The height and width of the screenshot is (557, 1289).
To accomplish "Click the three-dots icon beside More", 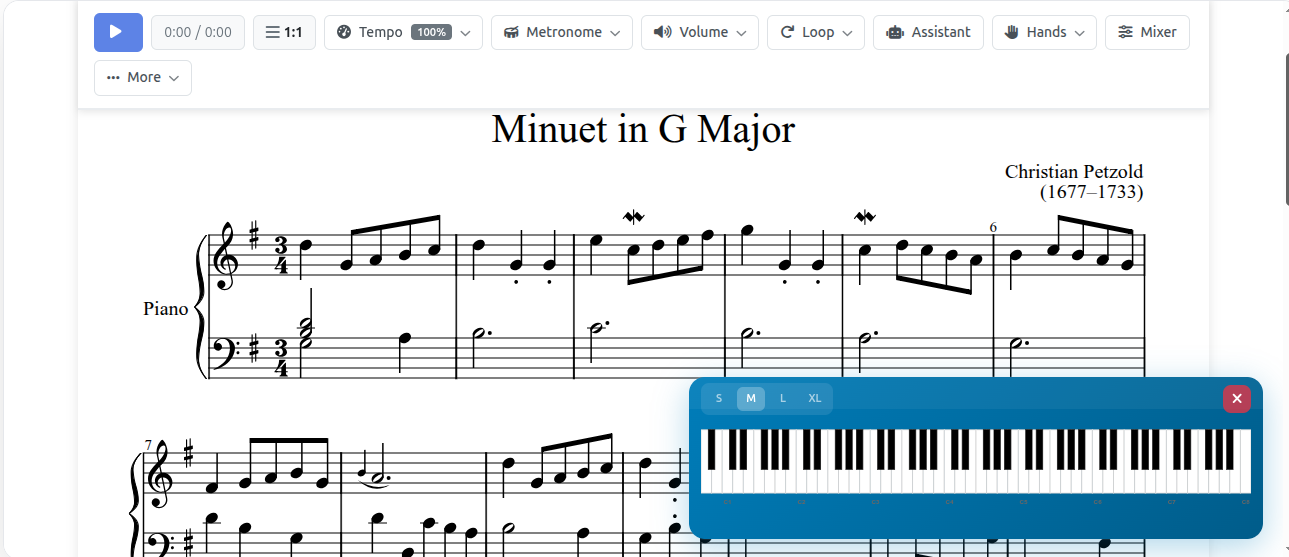I will (113, 78).
